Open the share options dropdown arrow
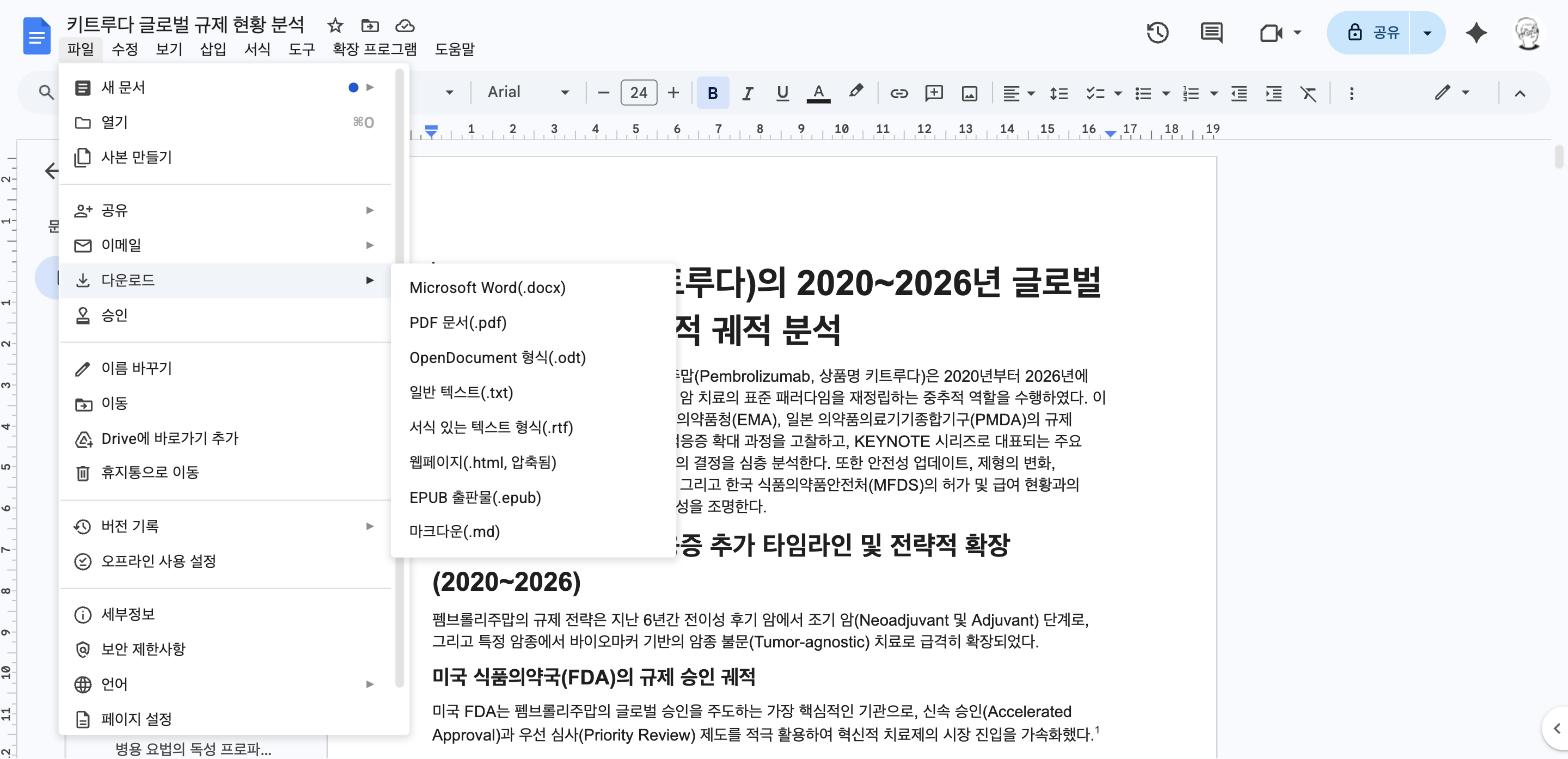 (1428, 33)
